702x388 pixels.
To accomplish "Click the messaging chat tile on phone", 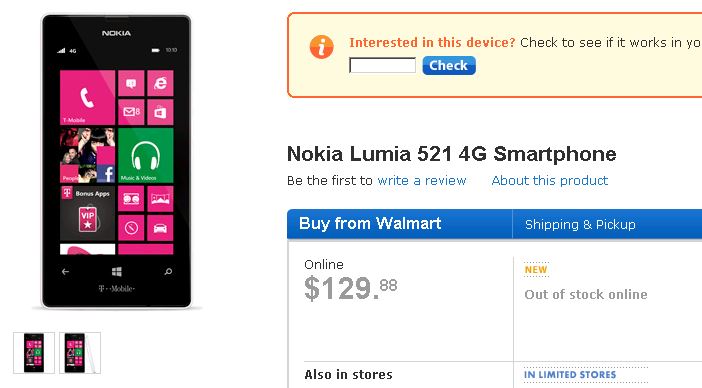I will [x=131, y=83].
